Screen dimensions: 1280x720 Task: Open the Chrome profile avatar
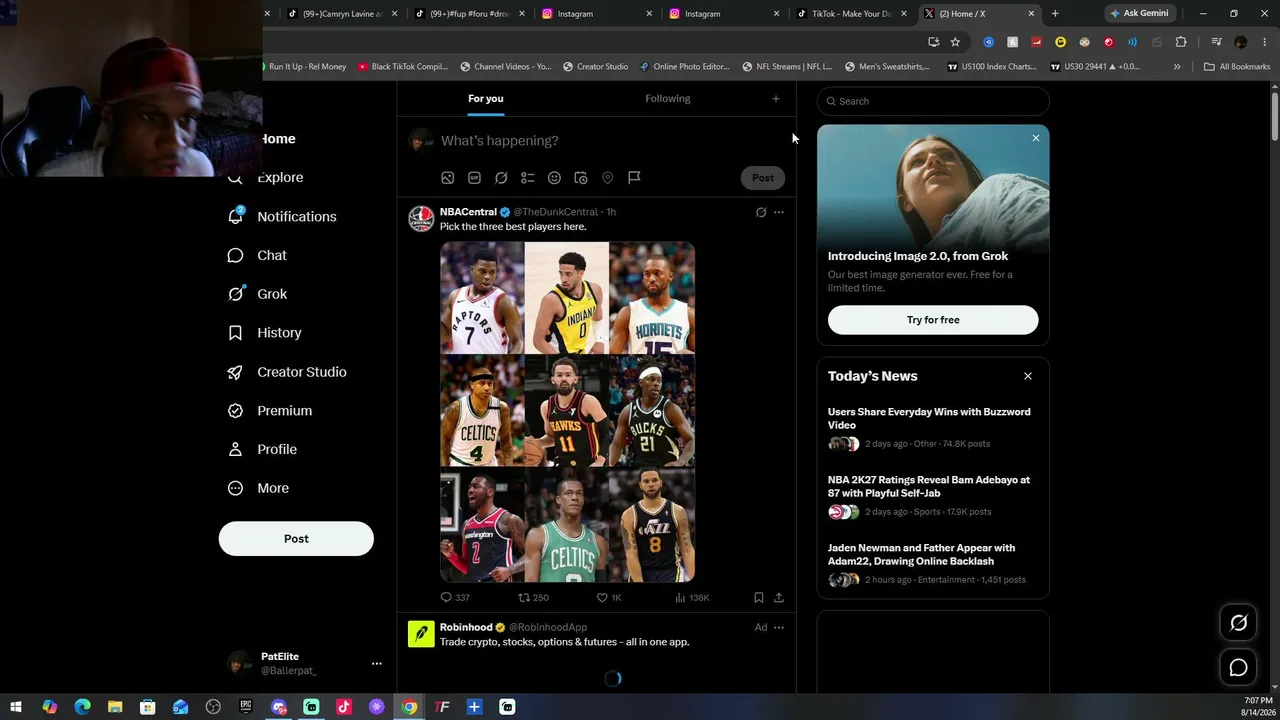click(x=1241, y=42)
